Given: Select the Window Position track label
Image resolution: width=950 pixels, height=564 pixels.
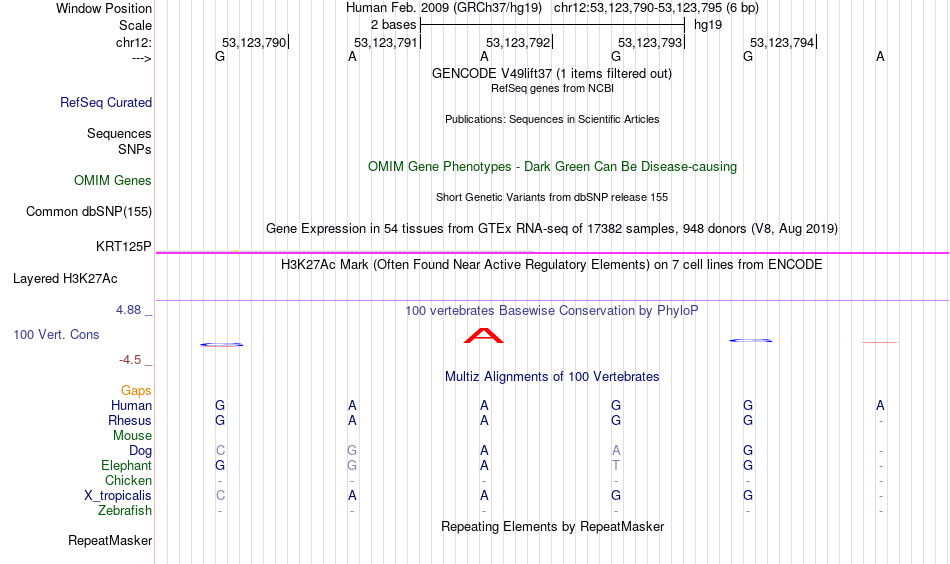Looking at the screenshot, I should [104, 8].
